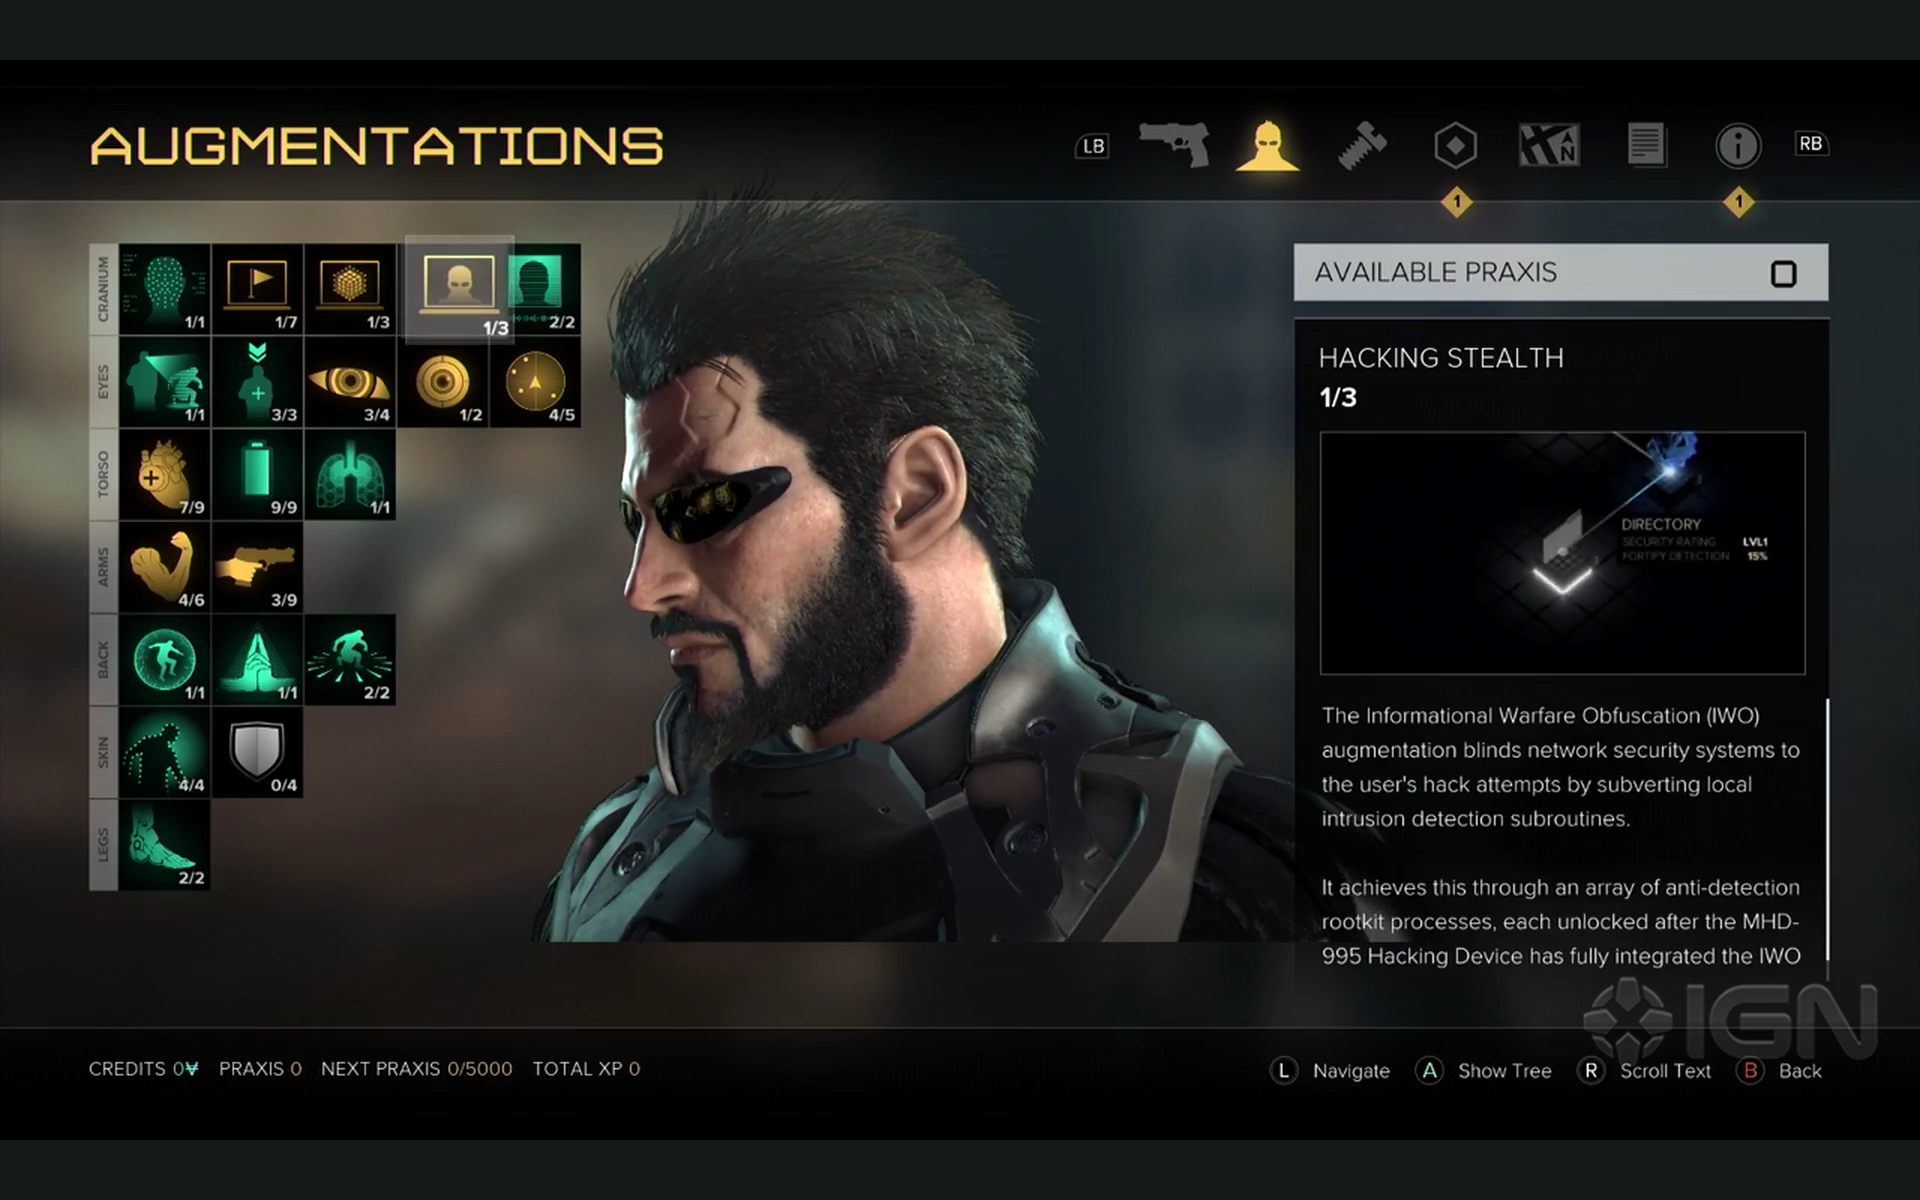Viewport: 1920px width, 1200px height.
Task: Switch to the augmentations head tab
Action: [1268, 146]
